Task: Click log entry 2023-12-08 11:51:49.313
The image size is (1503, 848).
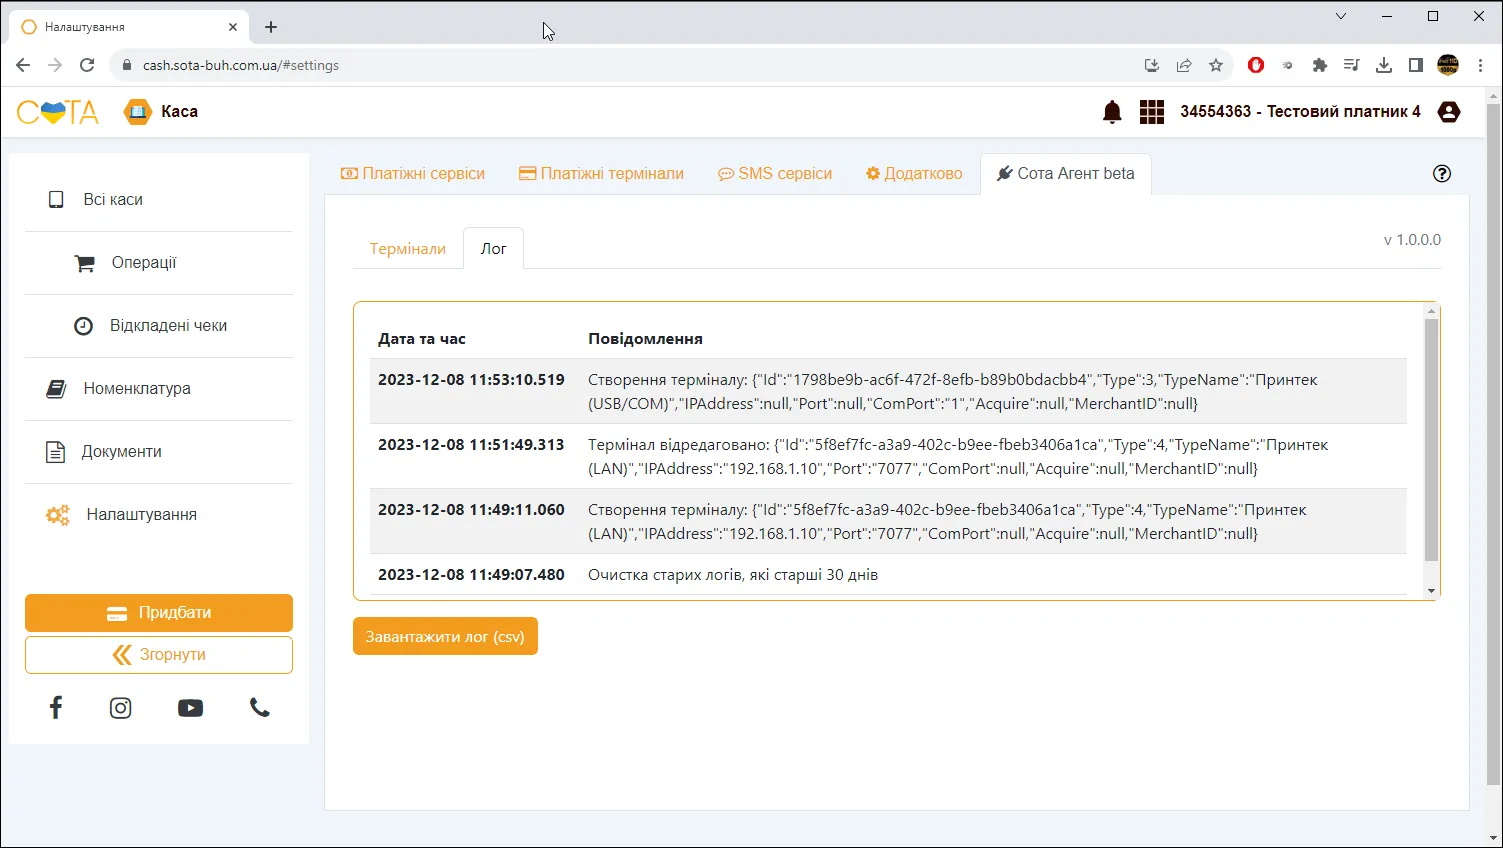Action: click(888, 456)
